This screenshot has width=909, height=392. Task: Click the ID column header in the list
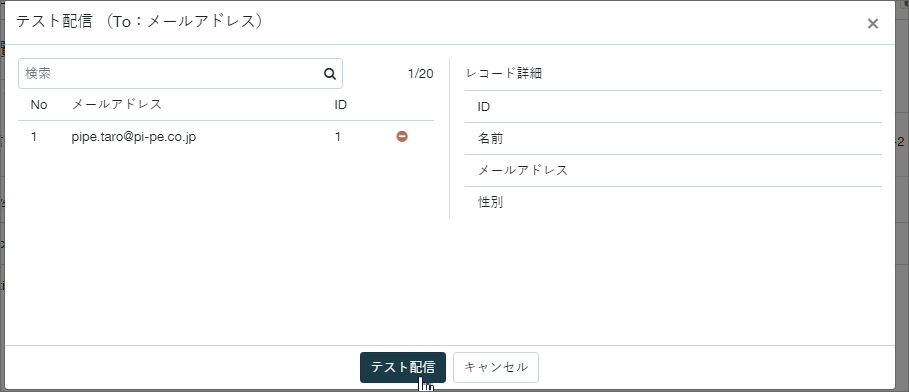pyautogui.click(x=341, y=104)
